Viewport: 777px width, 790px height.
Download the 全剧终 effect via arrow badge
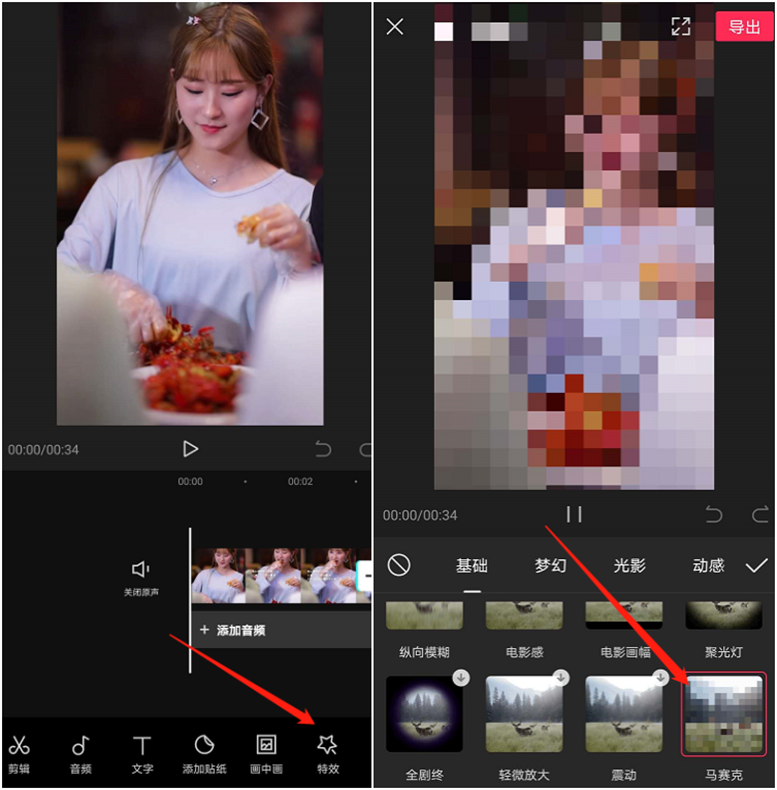point(461,678)
